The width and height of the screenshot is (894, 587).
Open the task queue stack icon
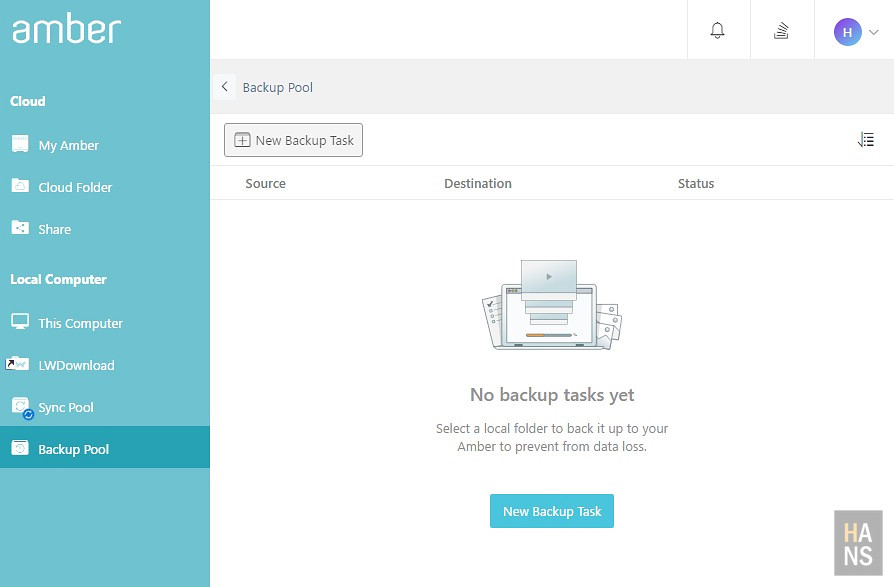coord(781,30)
